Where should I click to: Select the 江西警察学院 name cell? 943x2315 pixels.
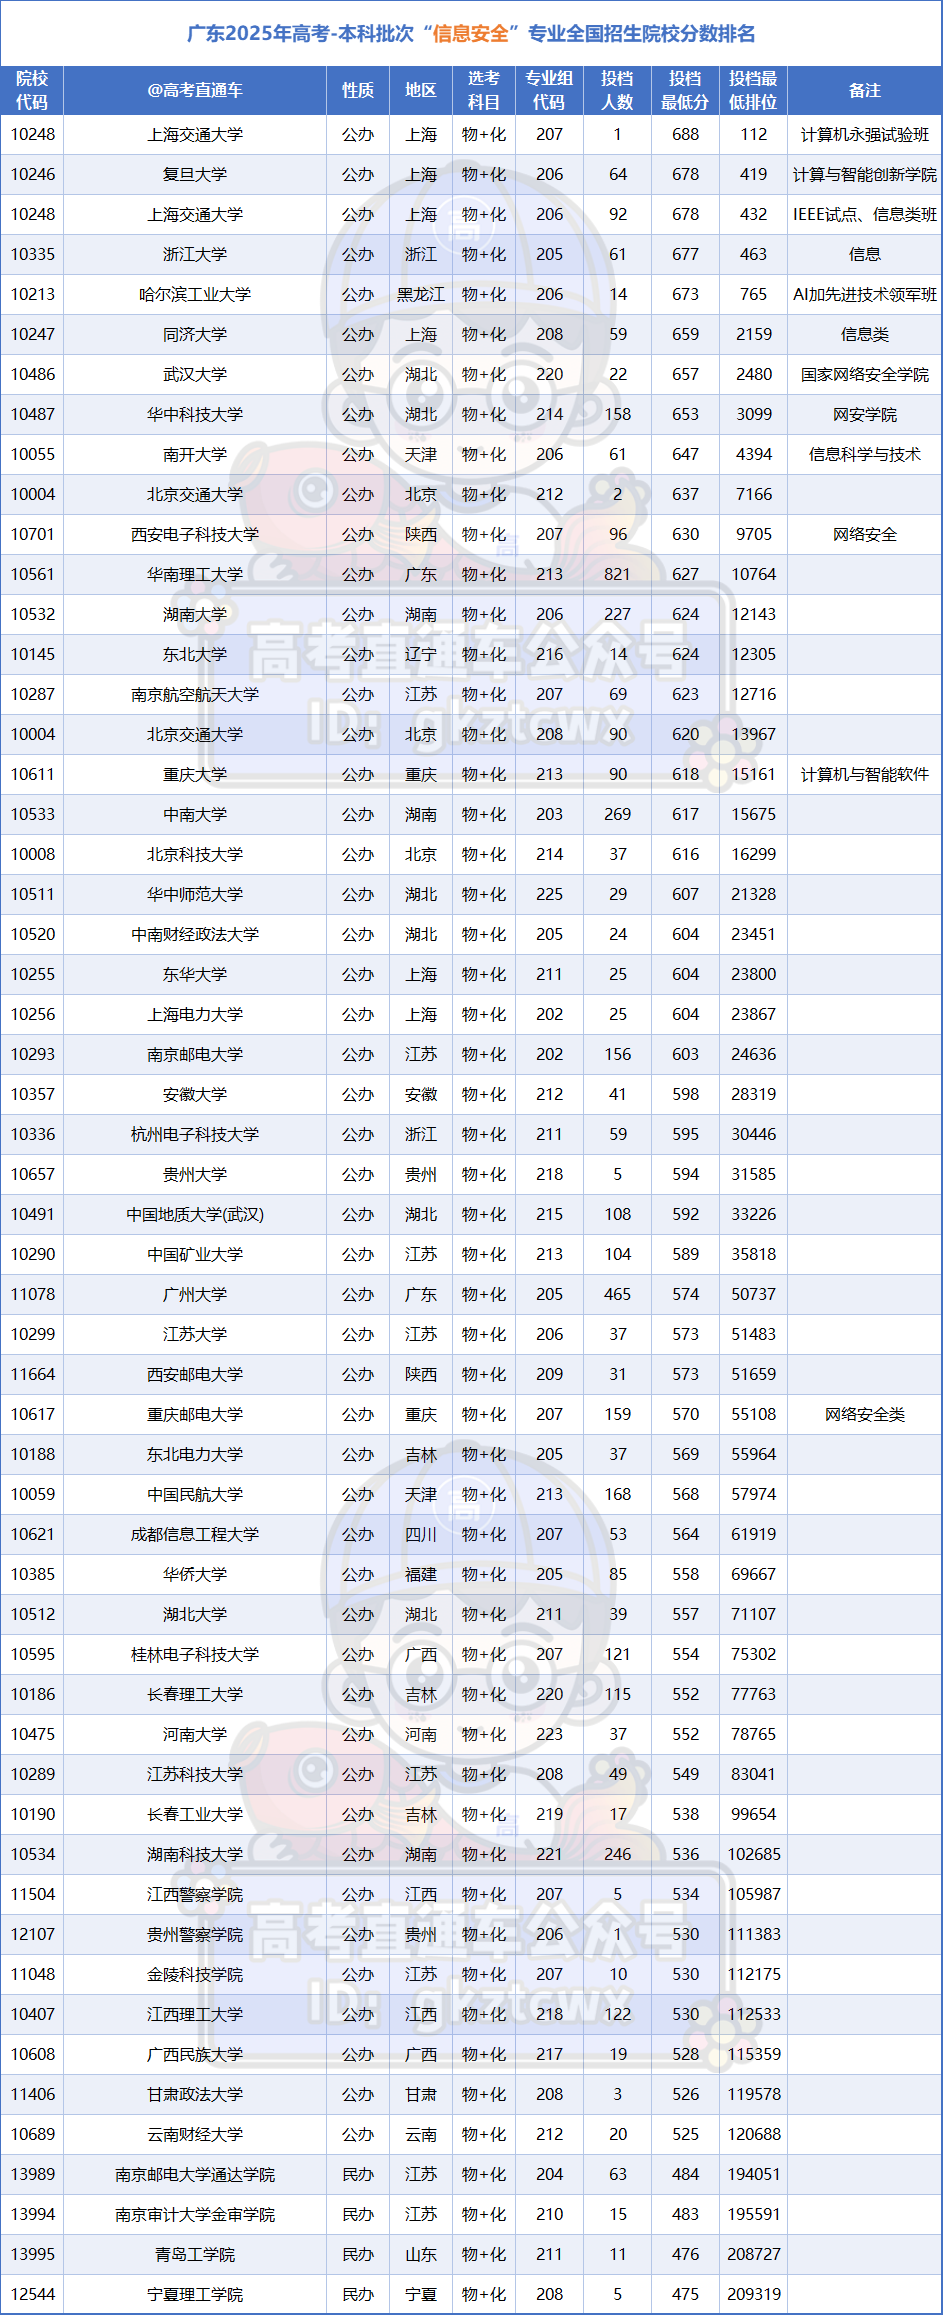tap(195, 1894)
